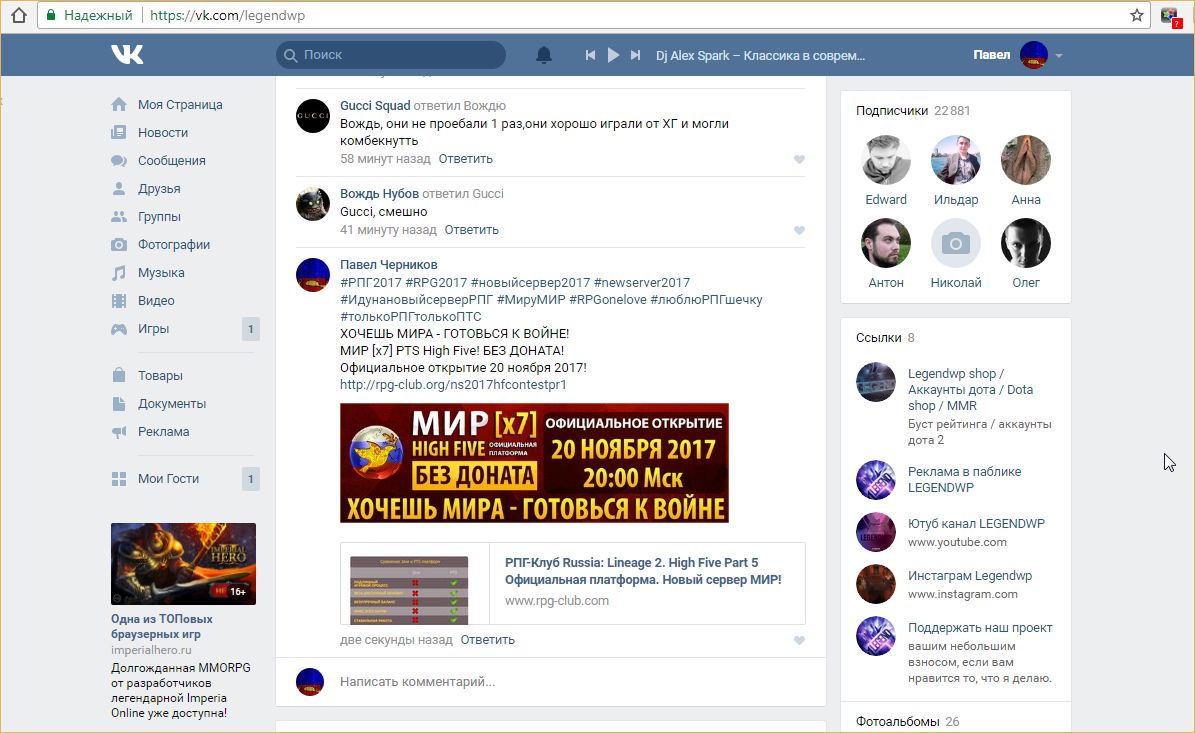Skip to the next audio track
Viewport: 1195px width, 733px height.
coord(635,55)
